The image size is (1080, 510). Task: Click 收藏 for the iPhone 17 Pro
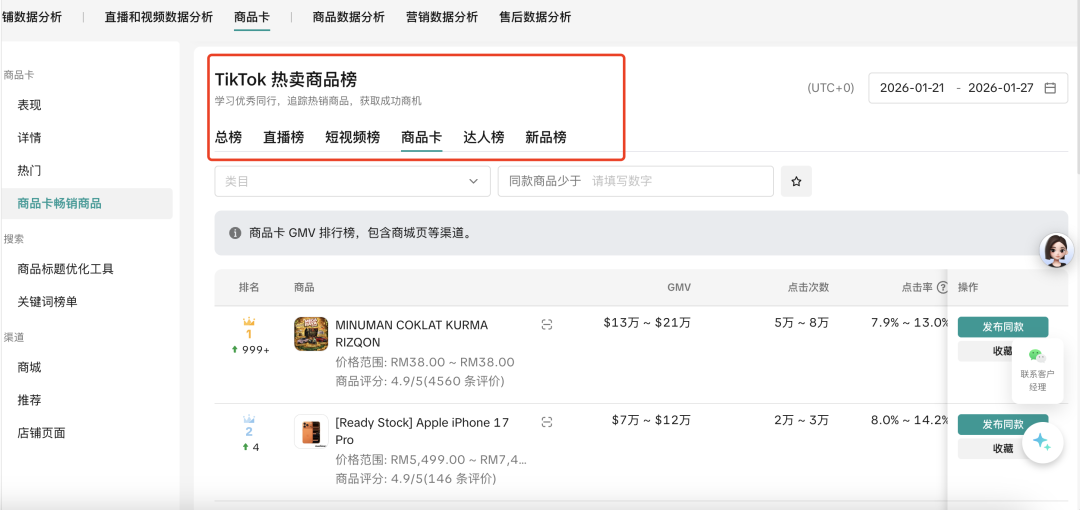(x=1002, y=449)
